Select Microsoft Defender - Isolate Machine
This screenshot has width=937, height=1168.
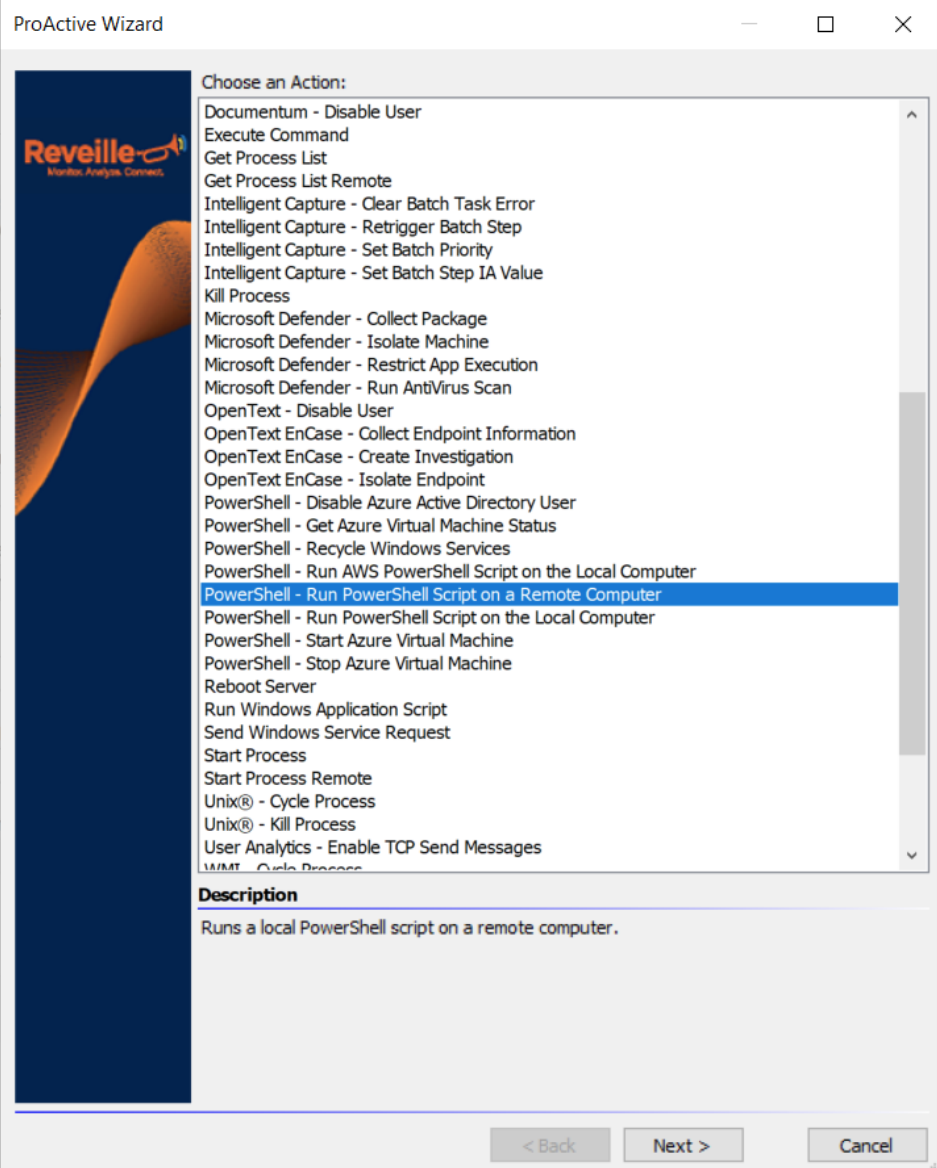pos(549,342)
